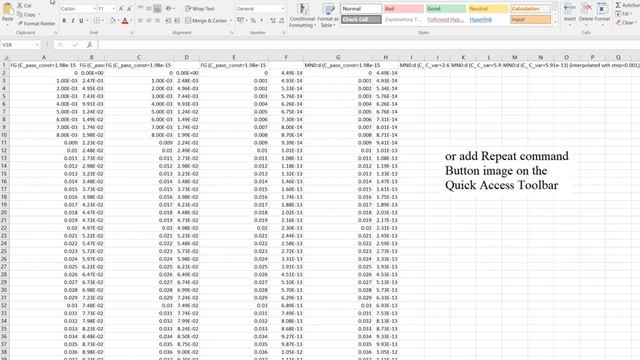Click Increase Indent icon
640x360 pixels.
click(x=177, y=20)
